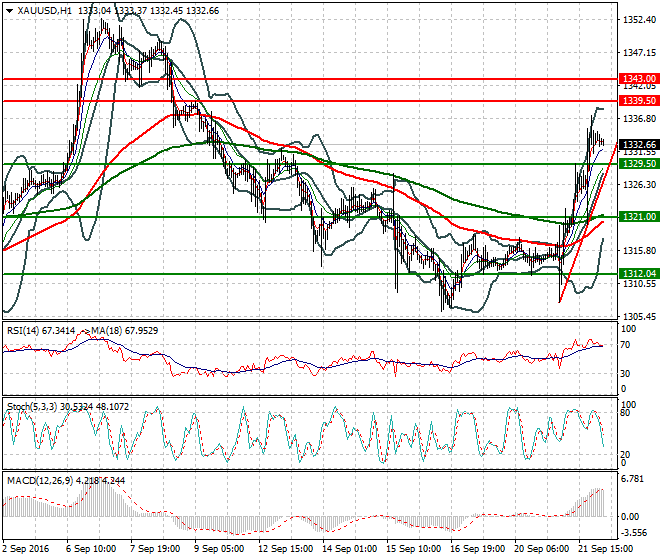Viewport: 660px width, 560px height.
Task: Click the Stochastic scale level 20
Action: pos(625,455)
